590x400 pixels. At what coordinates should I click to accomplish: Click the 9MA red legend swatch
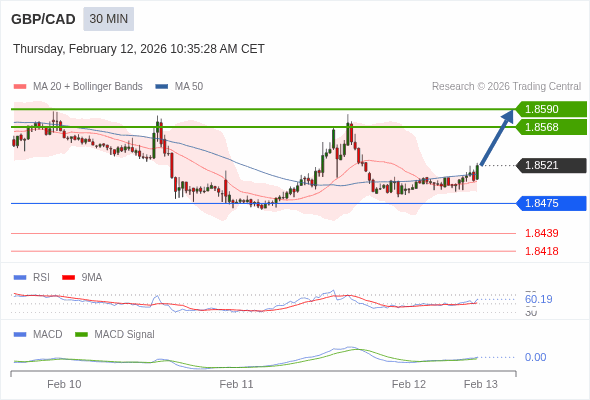click(x=68, y=278)
